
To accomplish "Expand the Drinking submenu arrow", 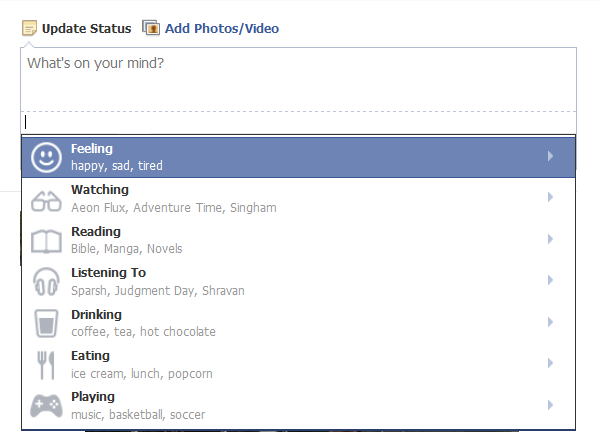I will pyautogui.click(x=550, y=322).
